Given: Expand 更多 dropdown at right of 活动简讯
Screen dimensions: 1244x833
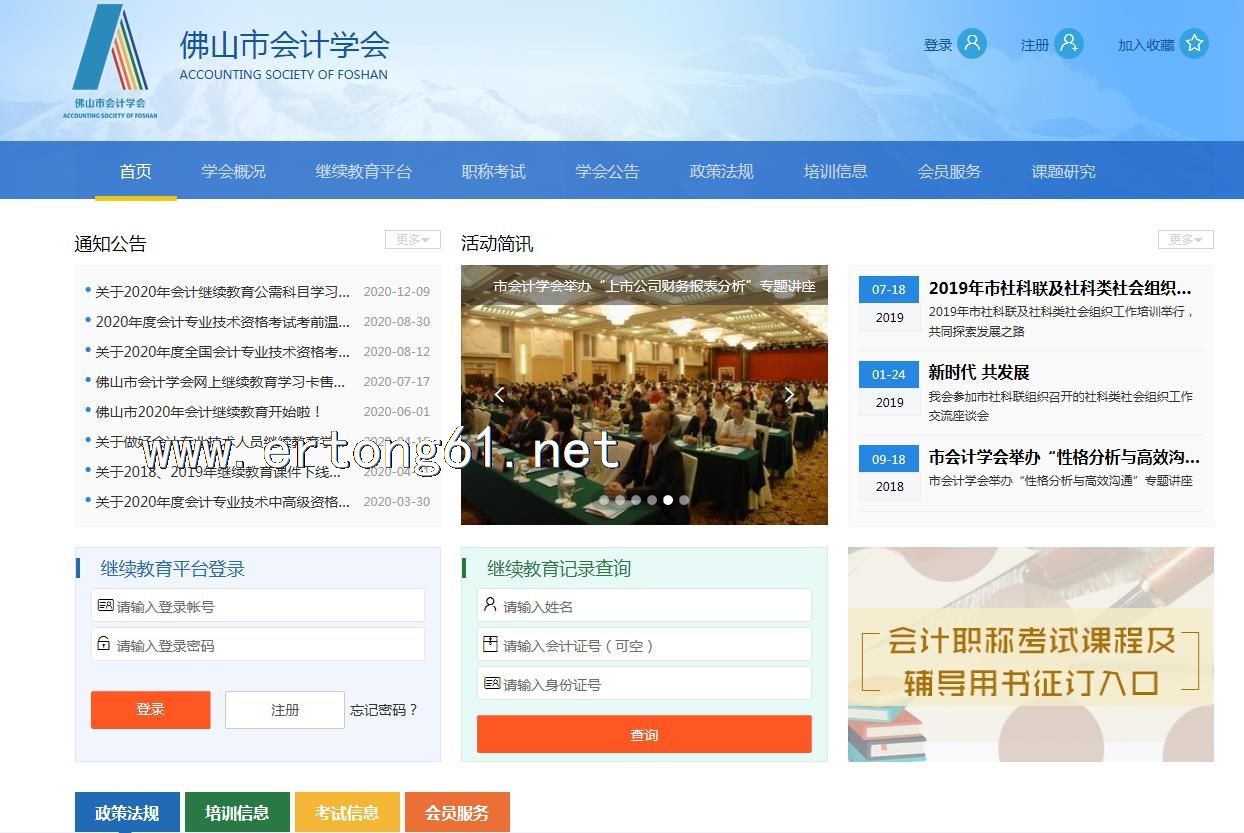Looking at the screenshot, I should coord(1185,240).
